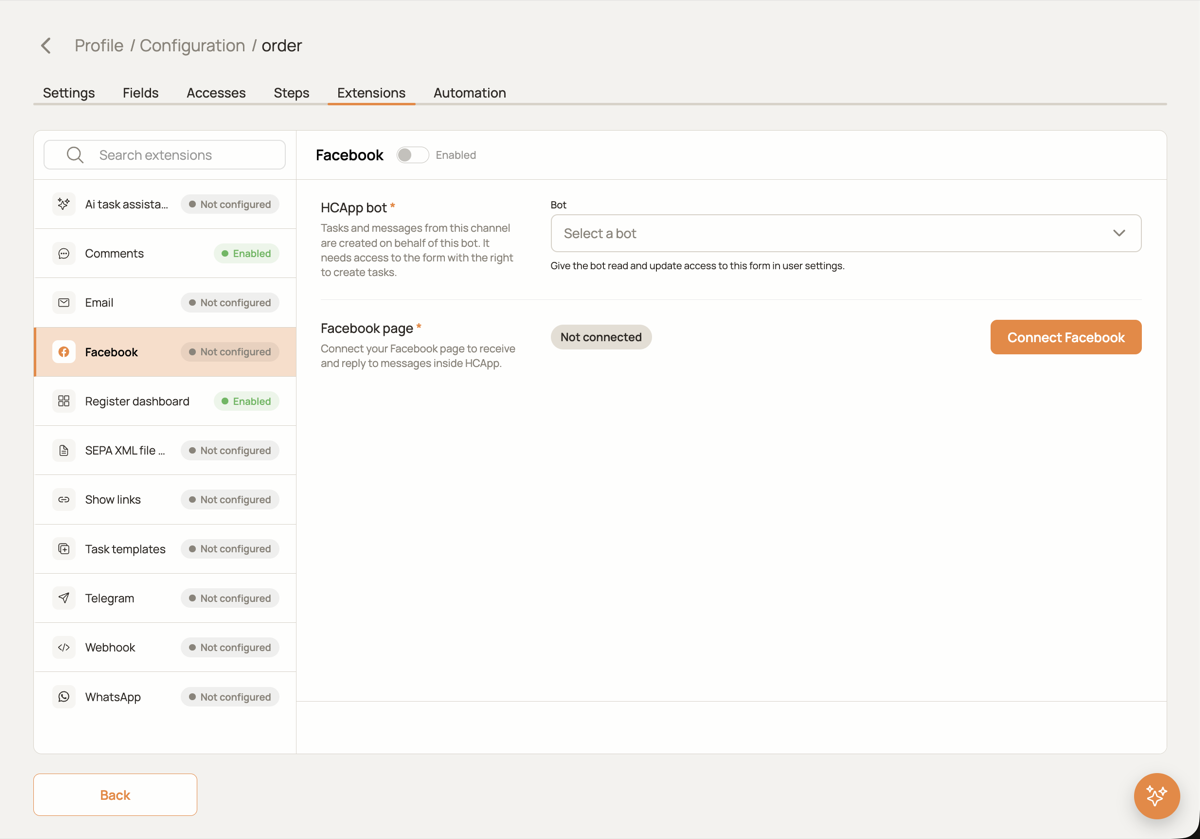Screen dimensions: 1200x839
Task: Click the Telegram paper plane icon
Action: (64, 598)
